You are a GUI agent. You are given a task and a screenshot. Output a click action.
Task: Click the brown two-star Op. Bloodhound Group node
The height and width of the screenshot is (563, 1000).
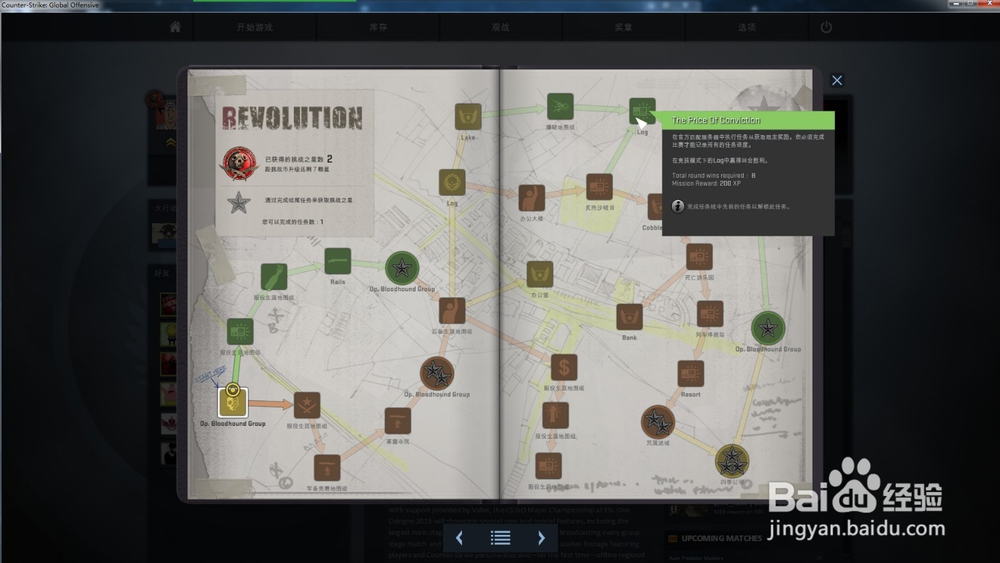(x=437, y=374)
